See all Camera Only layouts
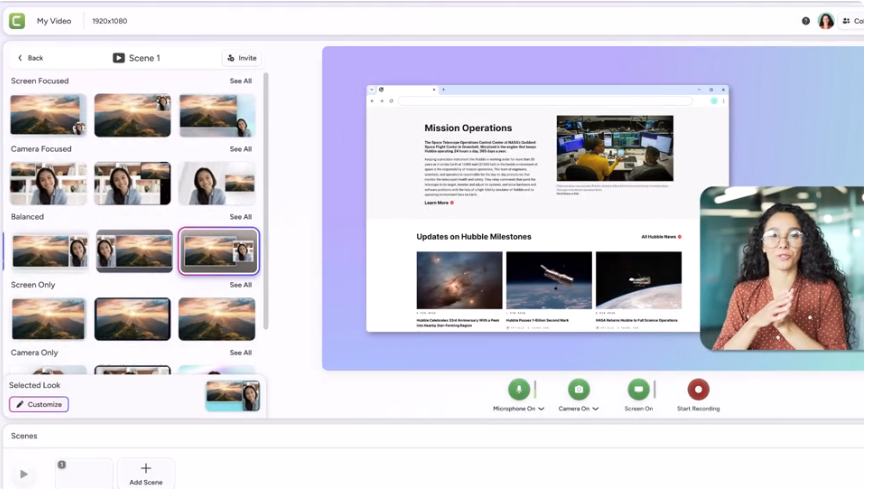 (x=241, y=353)
